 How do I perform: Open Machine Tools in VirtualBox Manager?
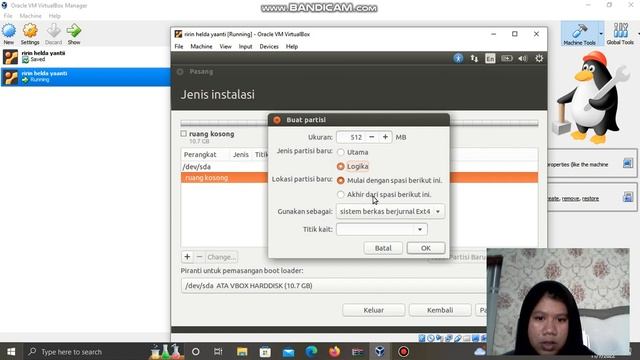(x=579, y=33)
